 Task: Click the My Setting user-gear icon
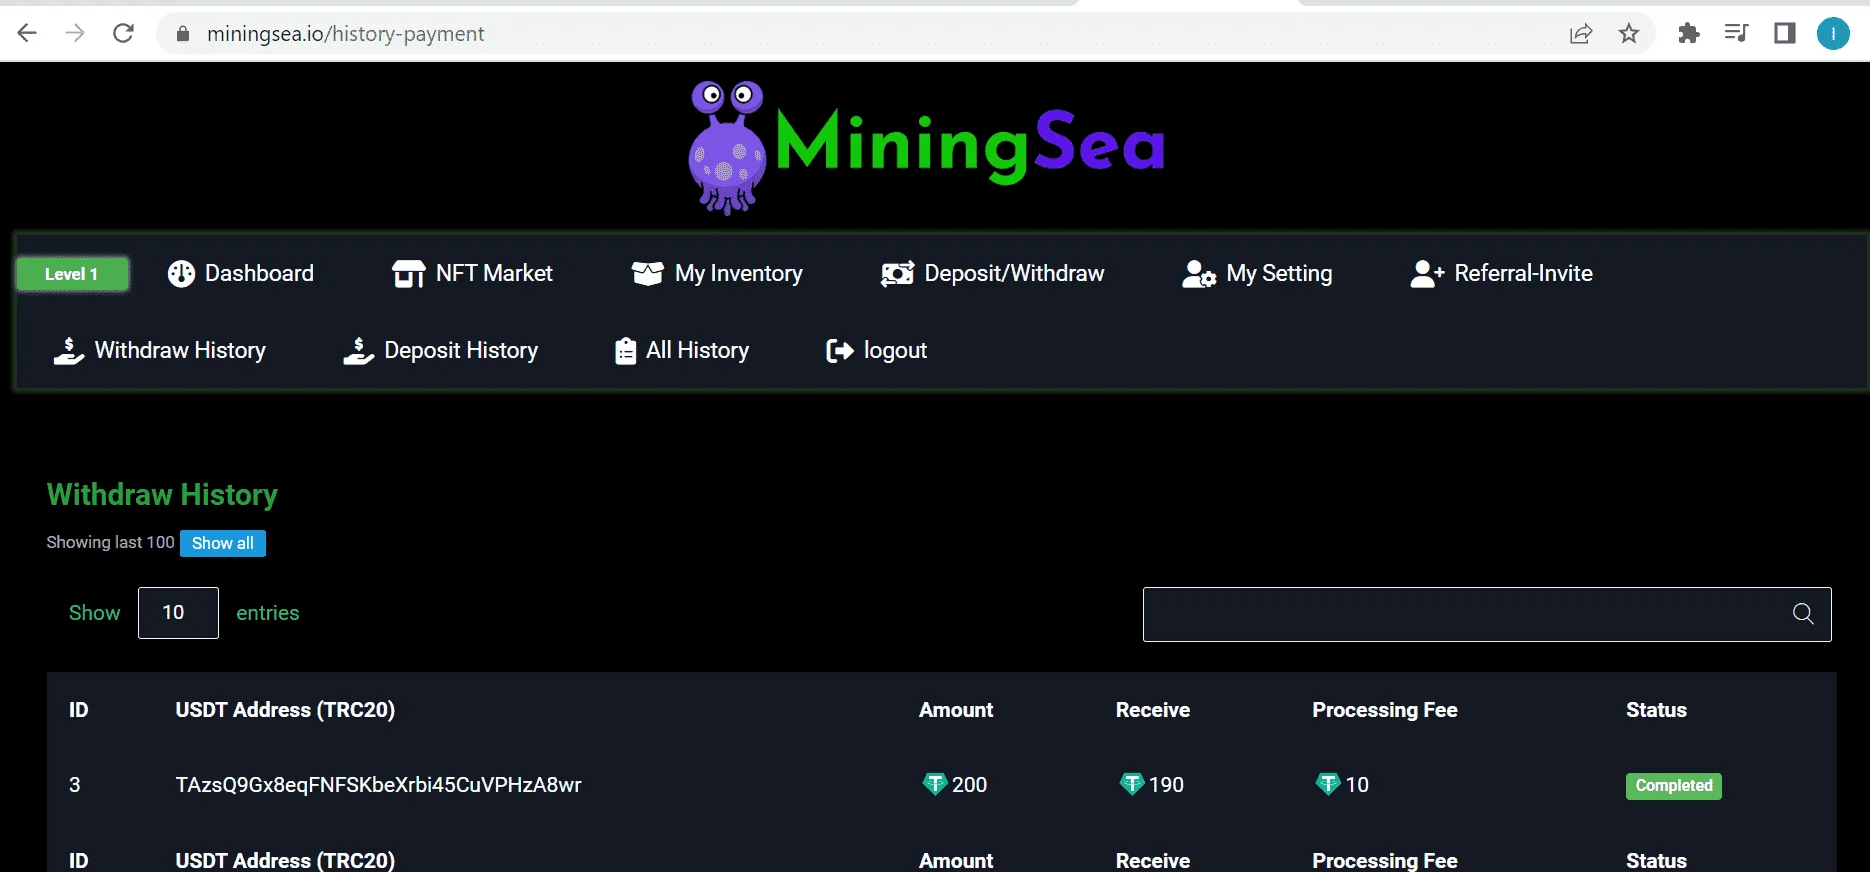point(1198,274)
